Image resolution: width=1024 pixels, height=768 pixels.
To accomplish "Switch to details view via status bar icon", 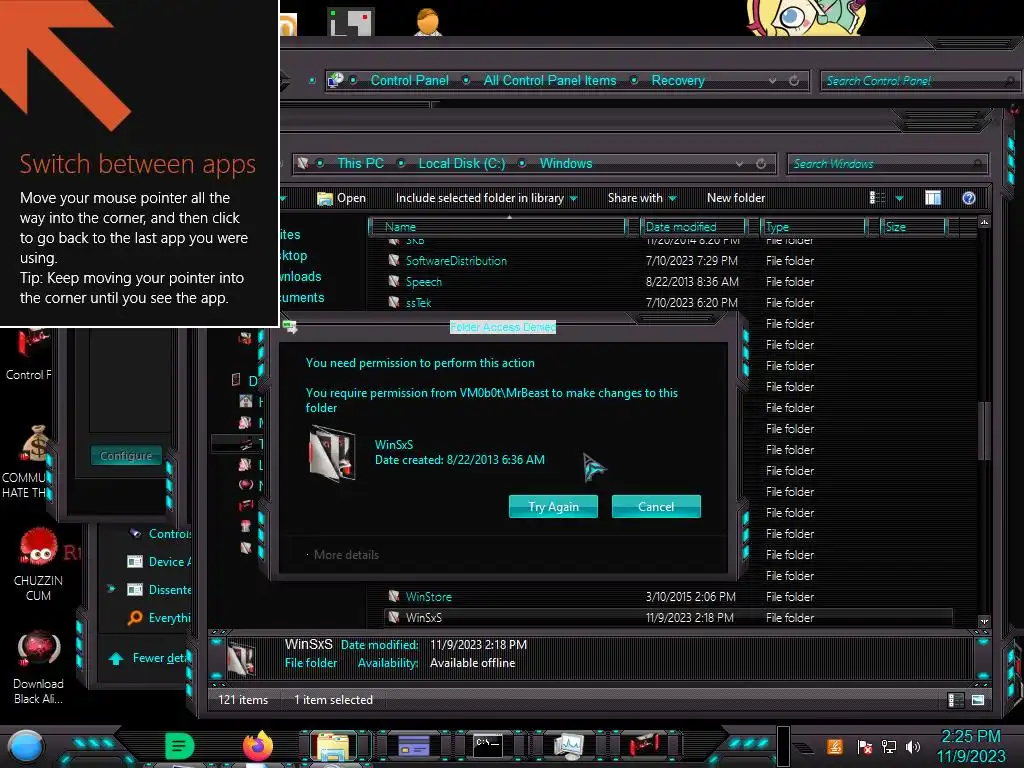I will coord(955,700).
